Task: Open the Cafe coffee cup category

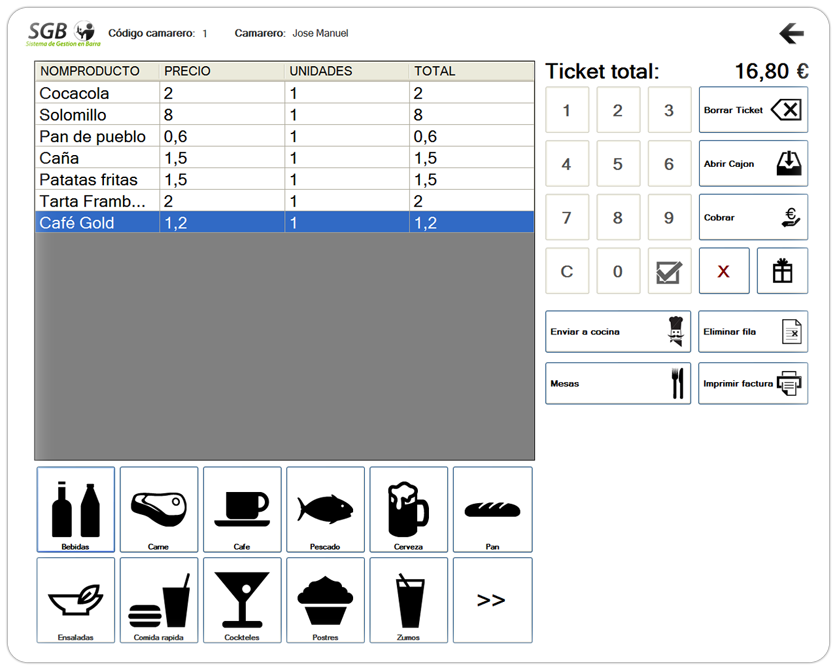Action: [x=242, y=509]
